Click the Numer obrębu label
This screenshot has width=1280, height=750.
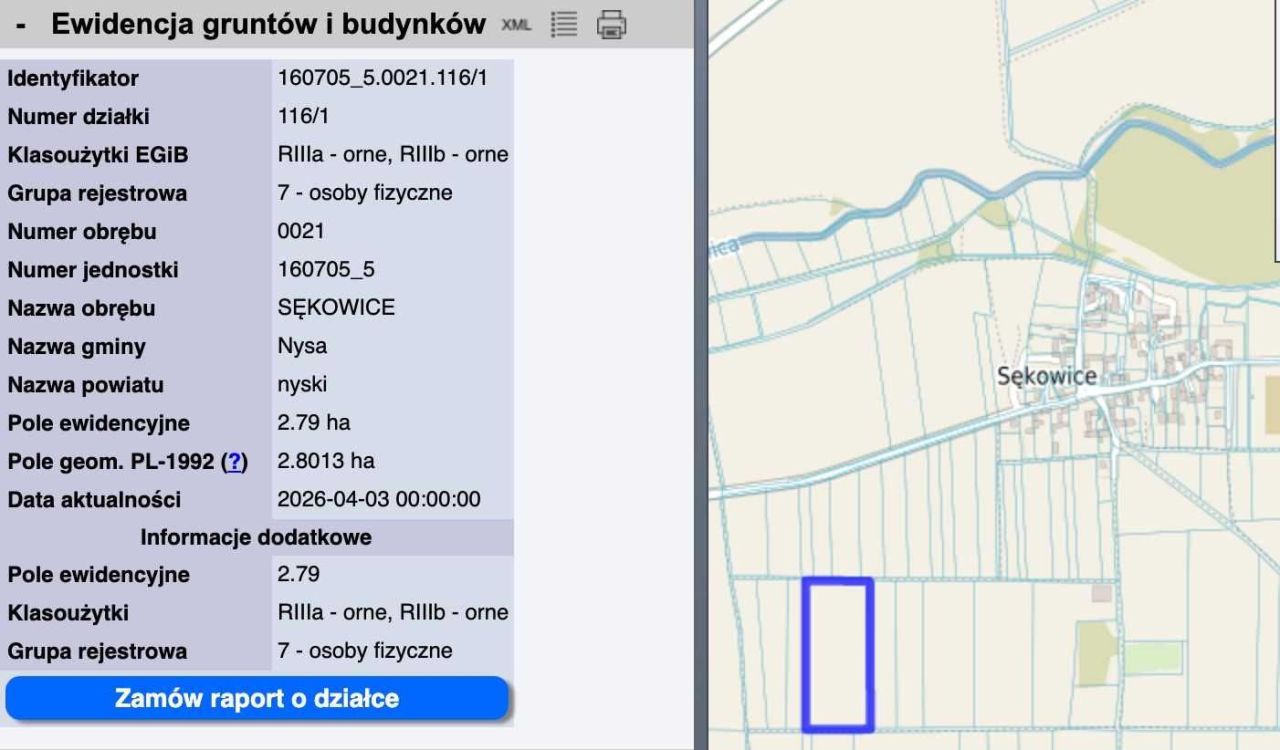82,231
